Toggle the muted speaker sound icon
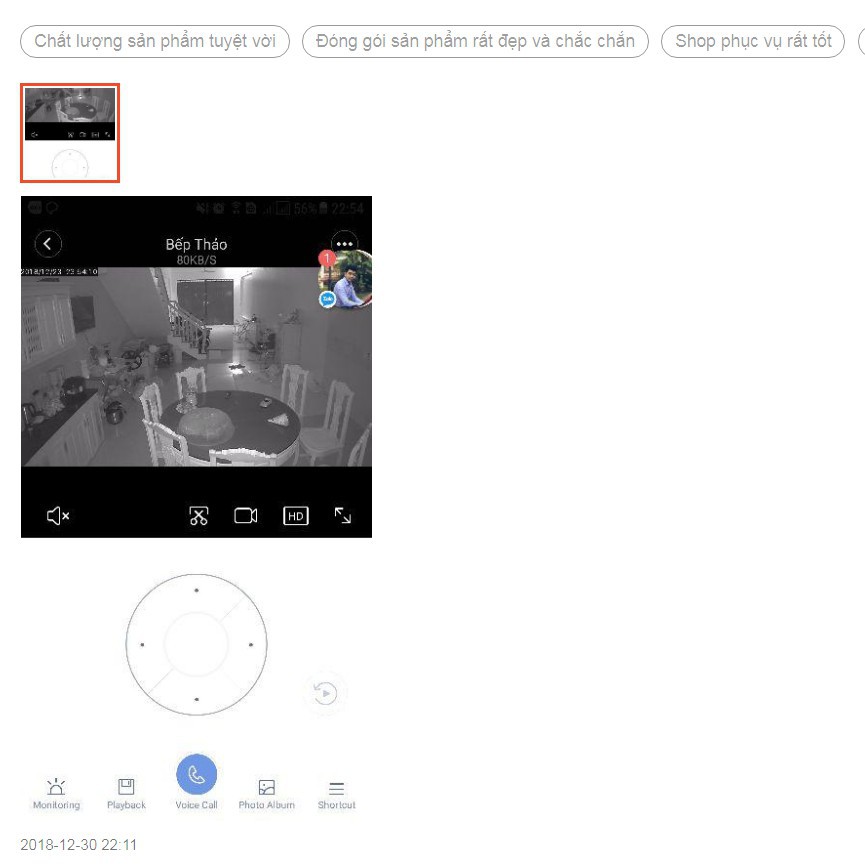865x865 pixels. (x=58, y=516)
